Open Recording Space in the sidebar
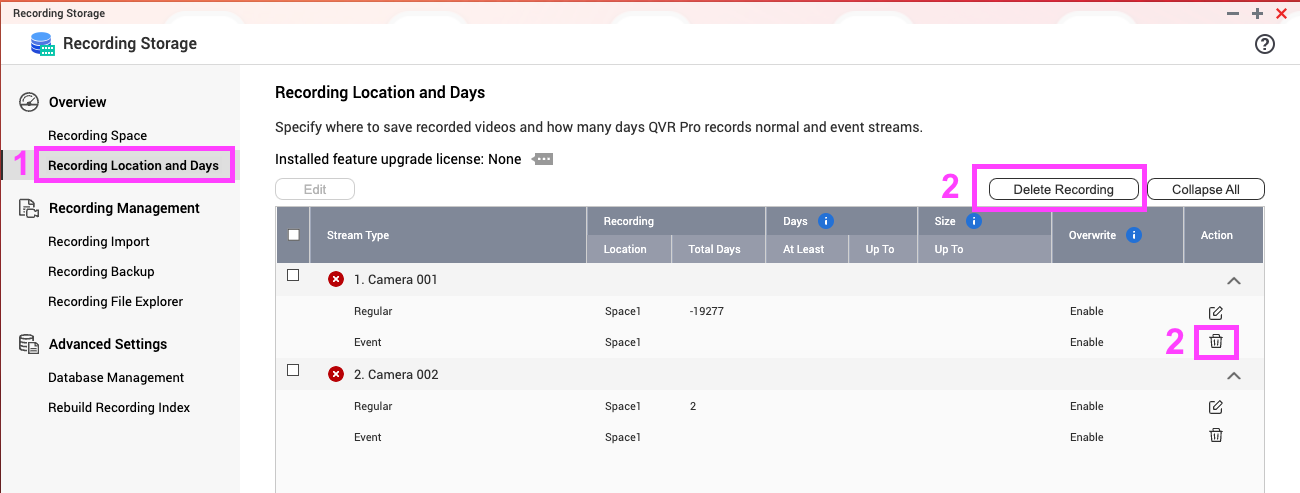Screen dimensions: 1300x493 [97, 136]
